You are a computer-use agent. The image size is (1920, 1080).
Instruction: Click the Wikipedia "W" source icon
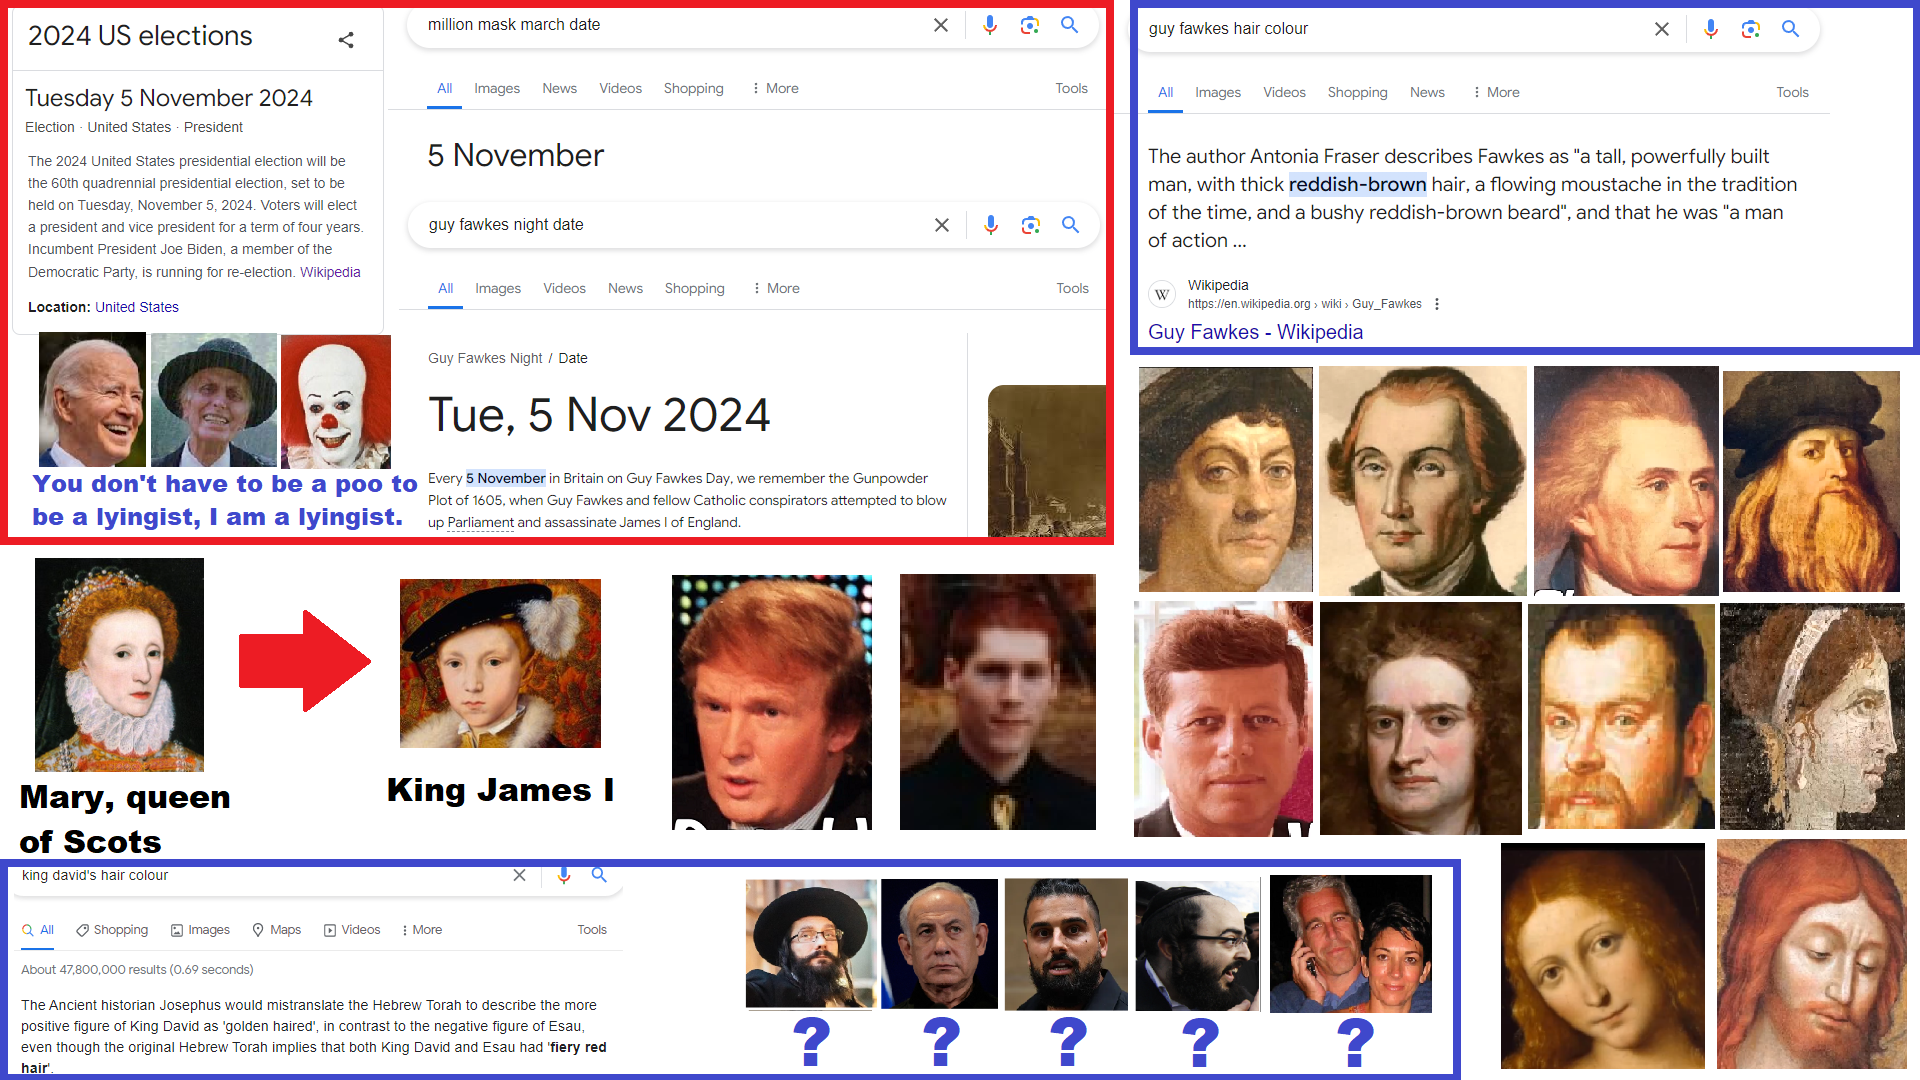pyautogui.click(x=1161, y=294)
